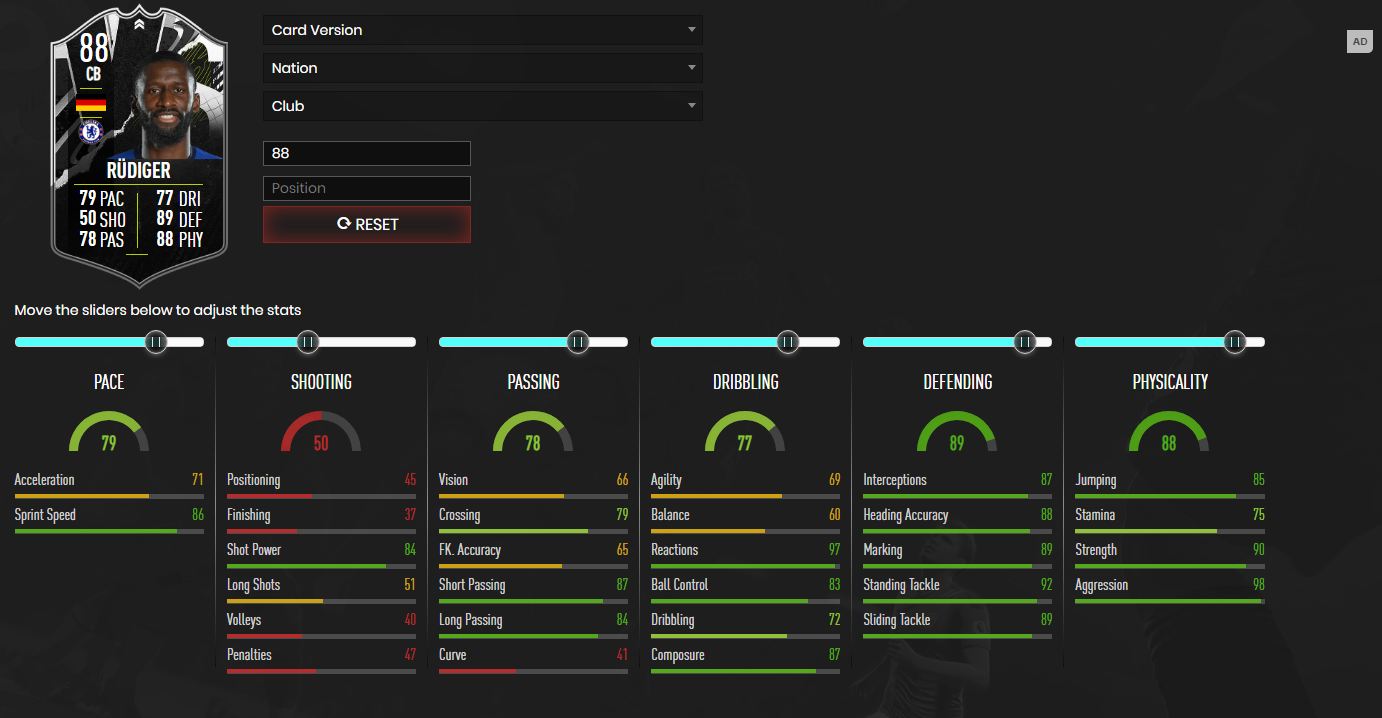Click the Shot Power stat label
This screenshot has height=718, width=1382.
[254, 550]
